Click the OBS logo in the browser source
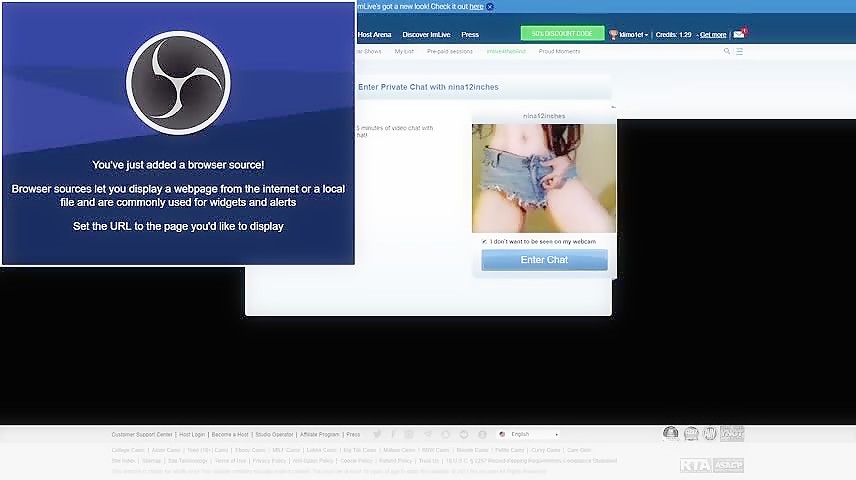The image size is (856, 480). (178, 83)
